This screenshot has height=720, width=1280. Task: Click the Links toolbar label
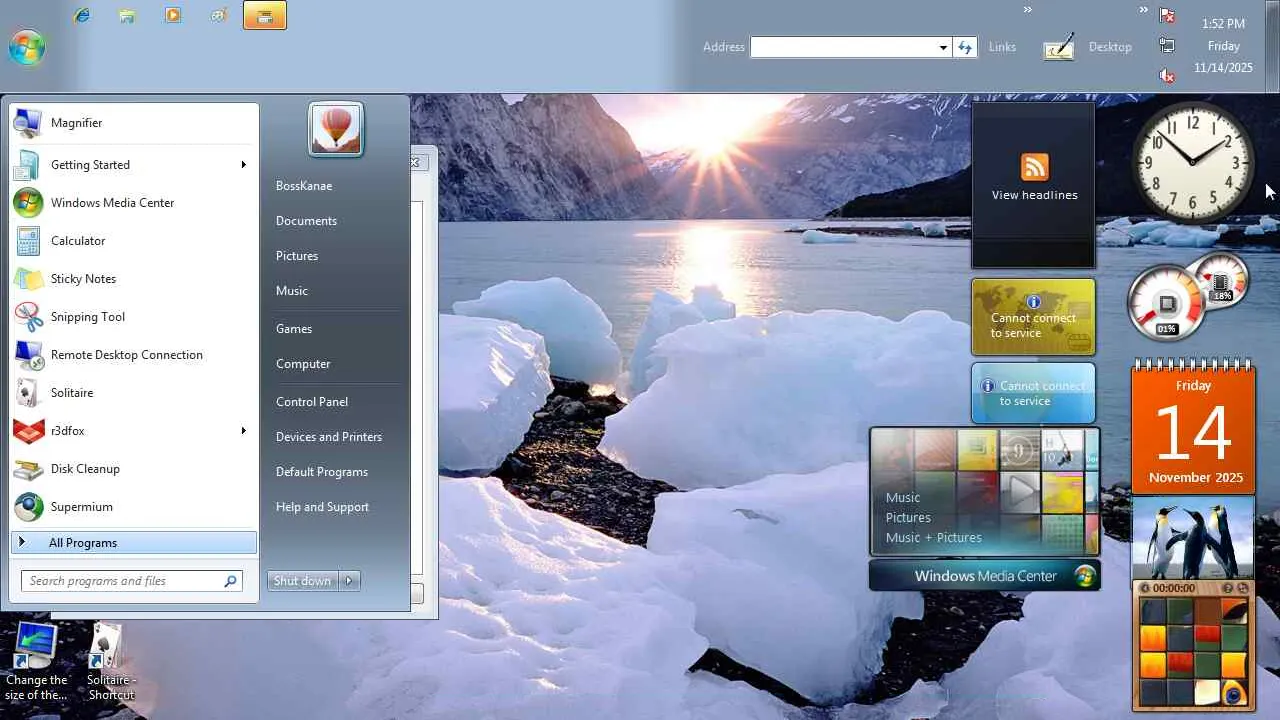(x=1002, y=47)
